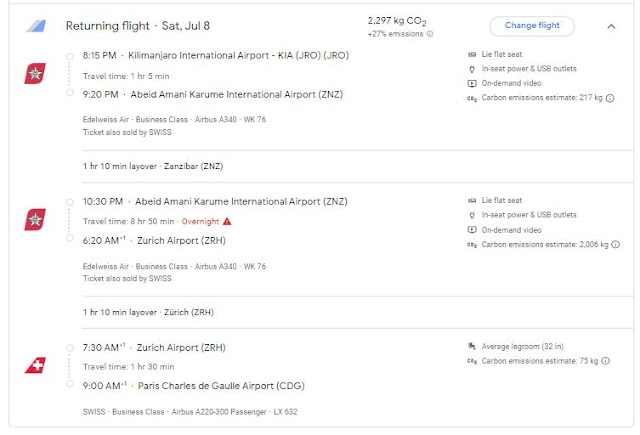Screen dimensions: 640x435
Task: Click the USB outlets icon on first leg
Action: pyautogui.click(x=471, y=69)
